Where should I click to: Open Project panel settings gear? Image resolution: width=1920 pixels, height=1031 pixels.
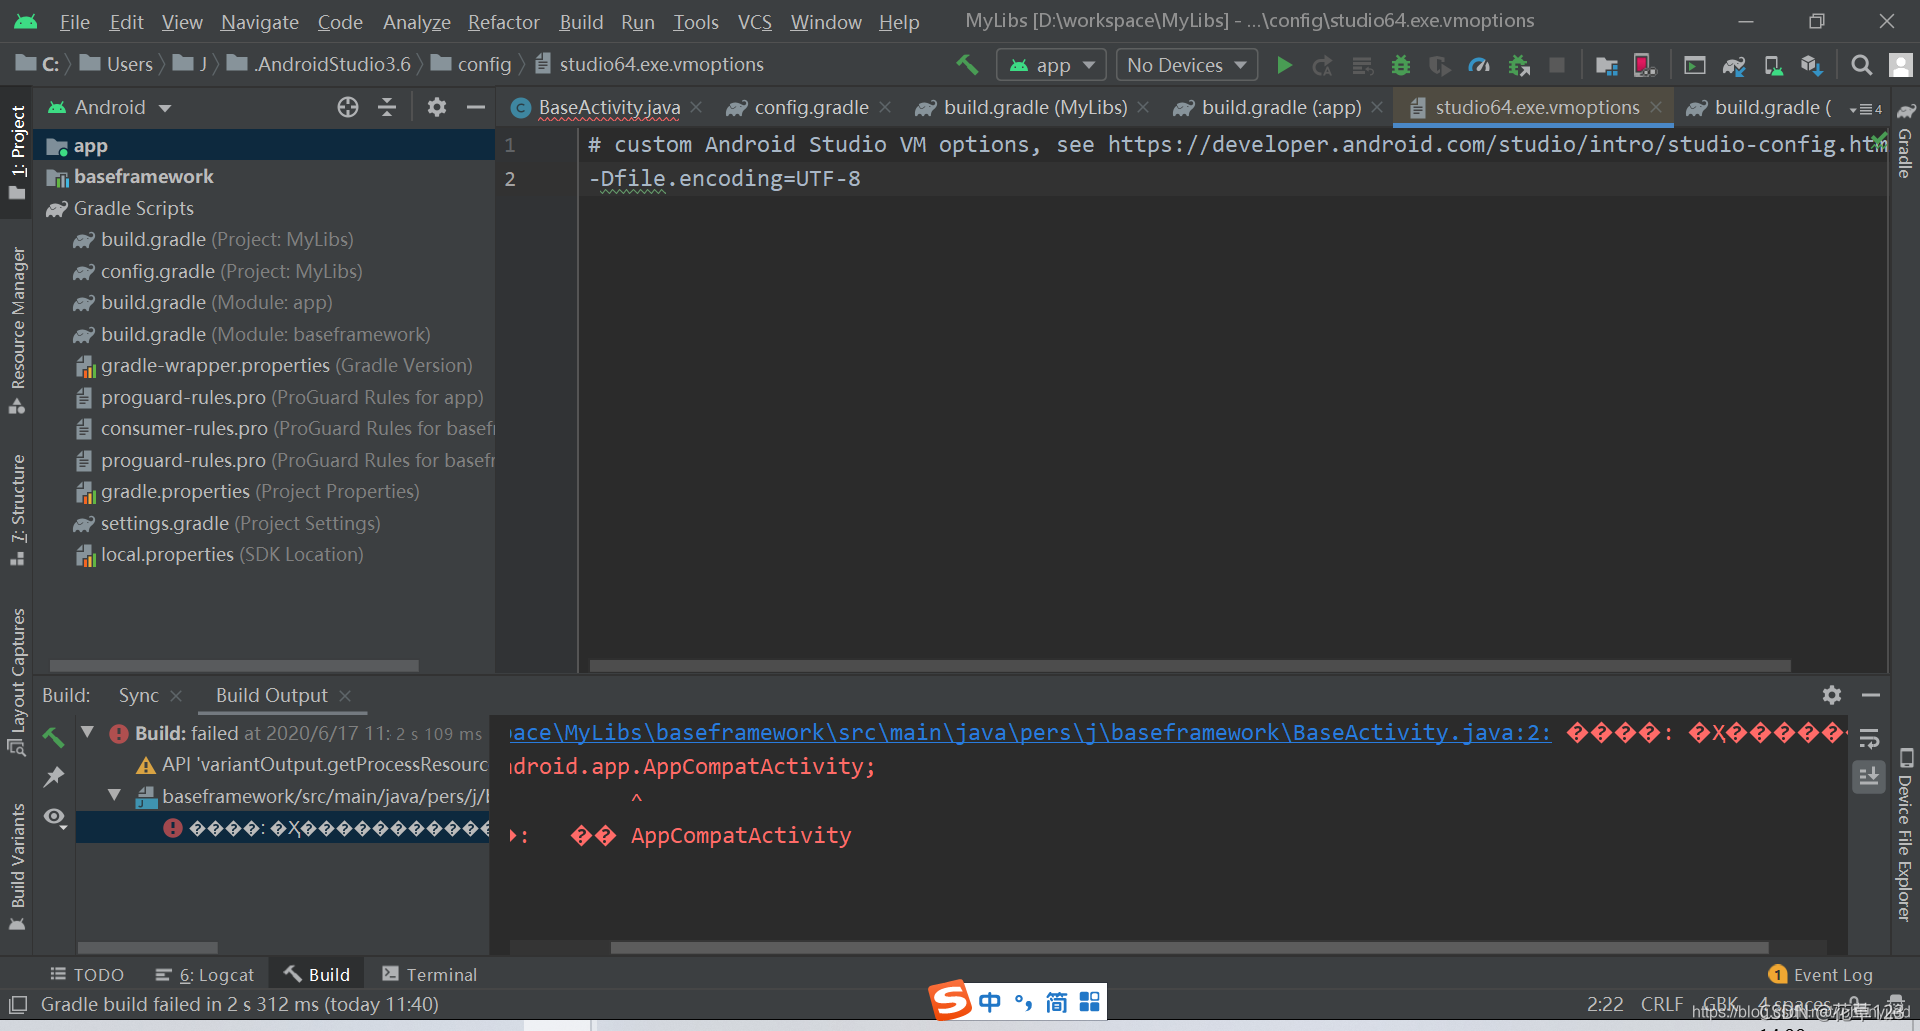click(436, 107)
